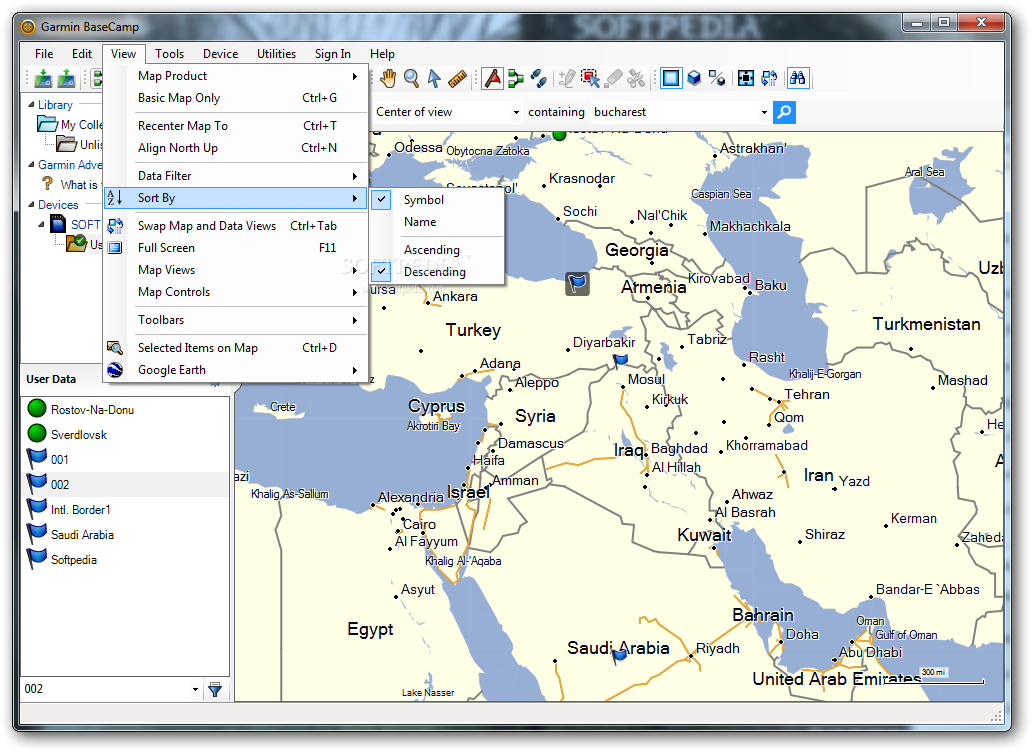Choose Descending sort order

pyautogui.click(x=436, y=272)
